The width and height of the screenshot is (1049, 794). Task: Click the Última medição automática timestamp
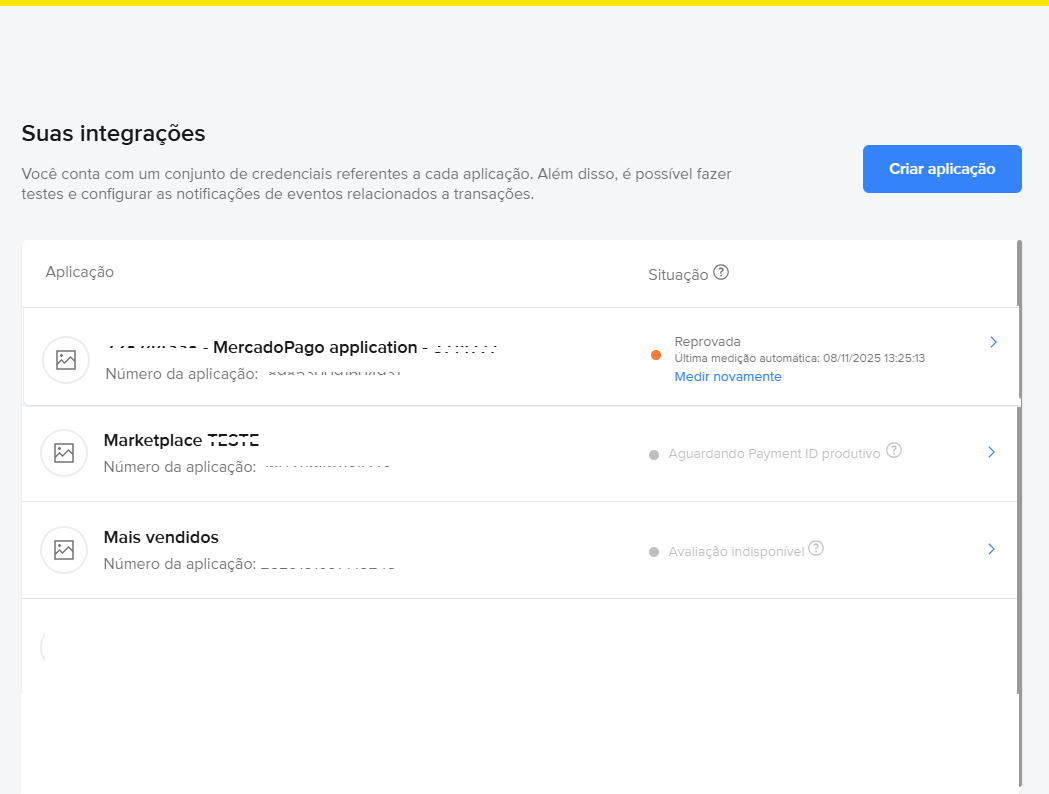(799, 358)
